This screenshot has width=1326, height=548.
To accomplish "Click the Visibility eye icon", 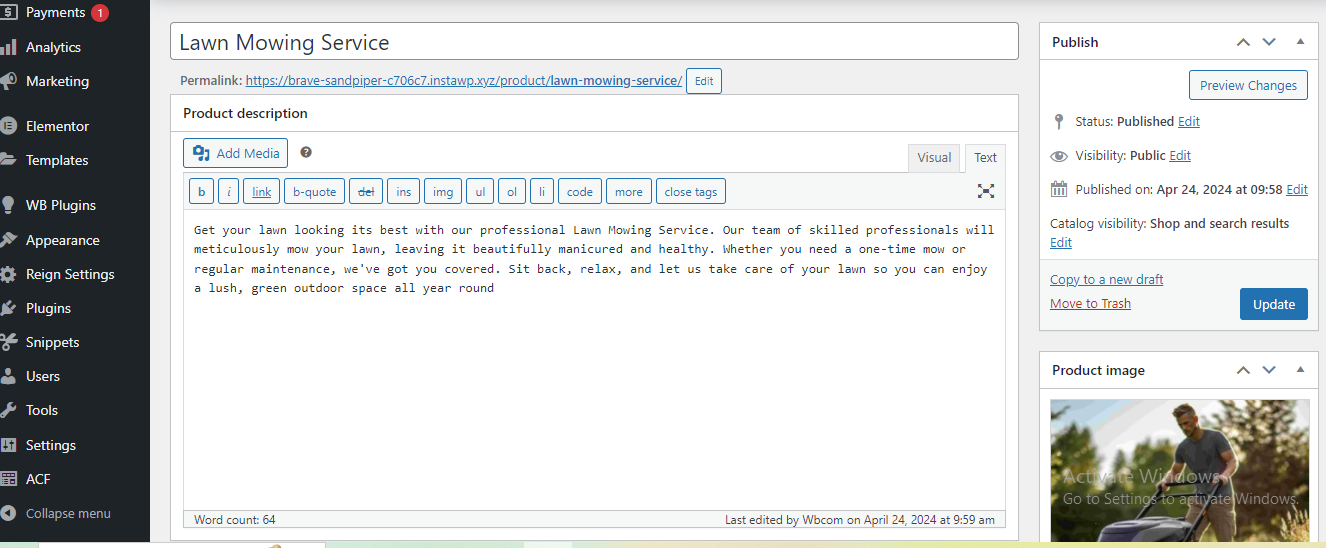I will point(1059,156).
